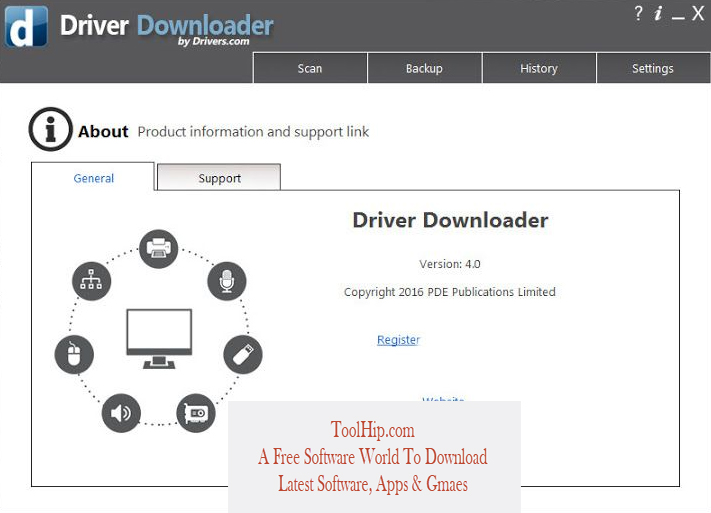Open the Scan tab
Screen dimensions: 711x513
pos(310,68)
